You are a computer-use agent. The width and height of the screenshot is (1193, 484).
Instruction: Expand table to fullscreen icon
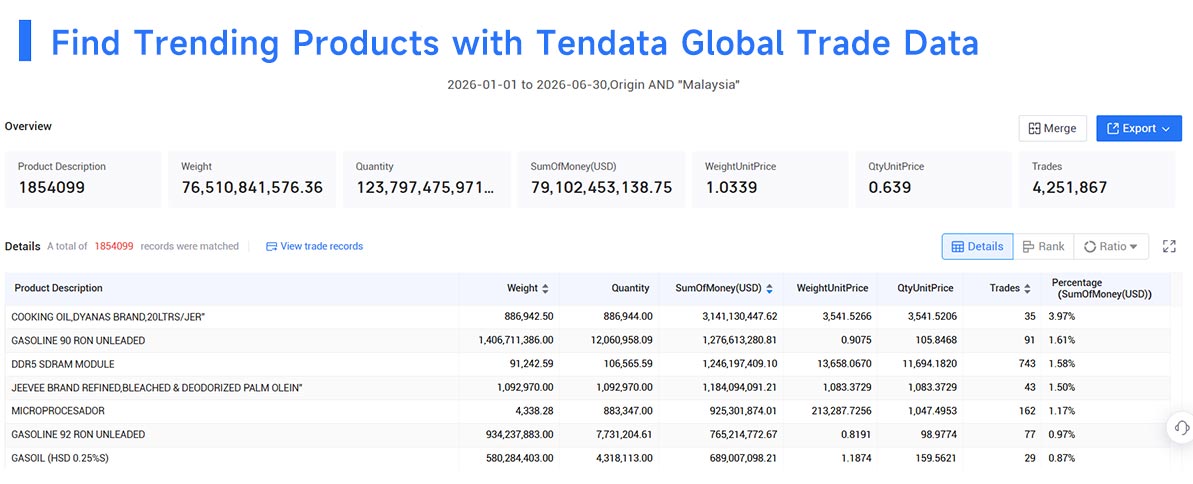(1169, 247)
